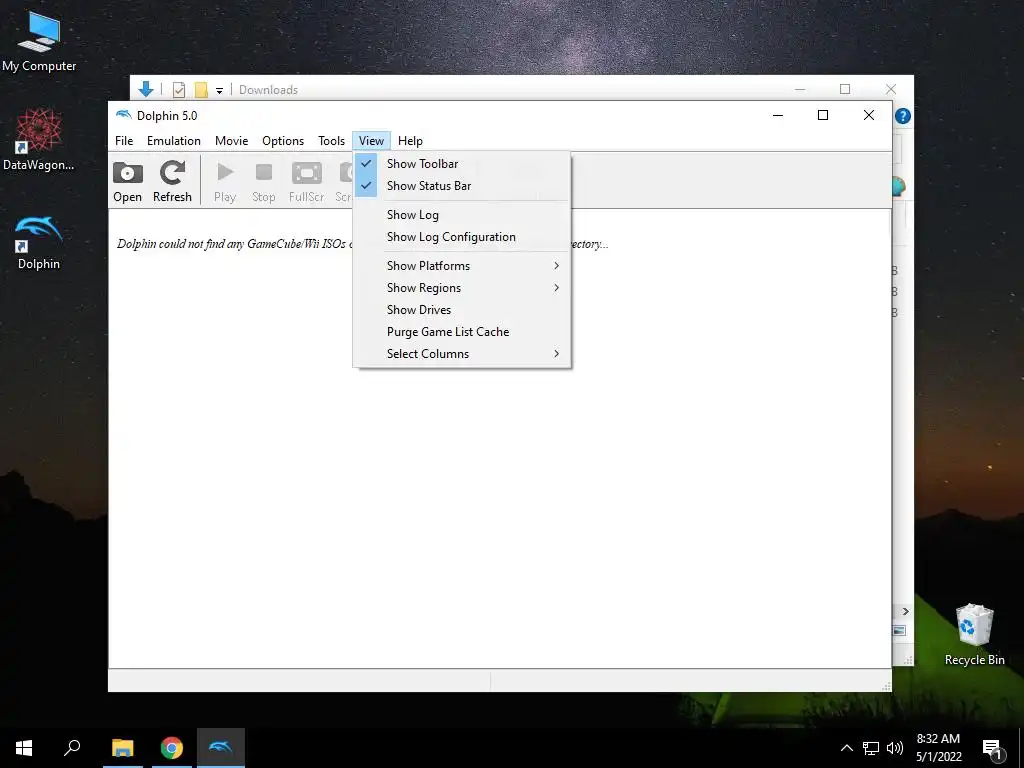Open the Emulation menu
The height and width of the screenshot is (768, 1024).
(174, 141)
